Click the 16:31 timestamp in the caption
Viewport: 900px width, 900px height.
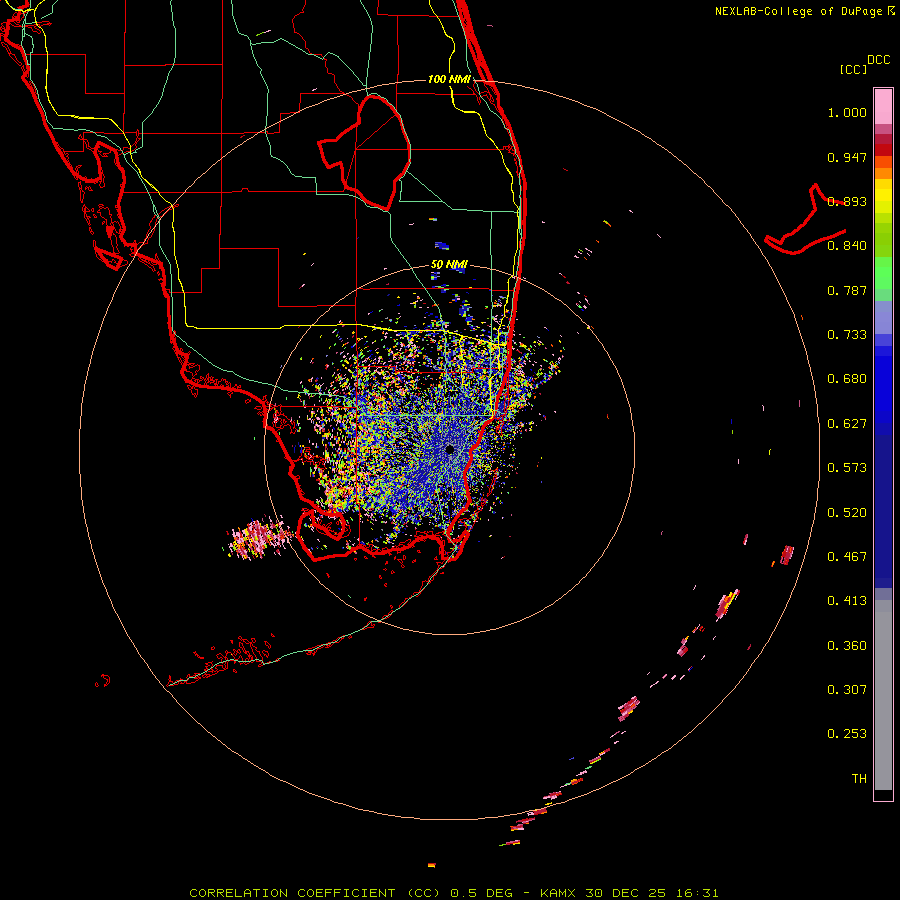tap(697, 893)
